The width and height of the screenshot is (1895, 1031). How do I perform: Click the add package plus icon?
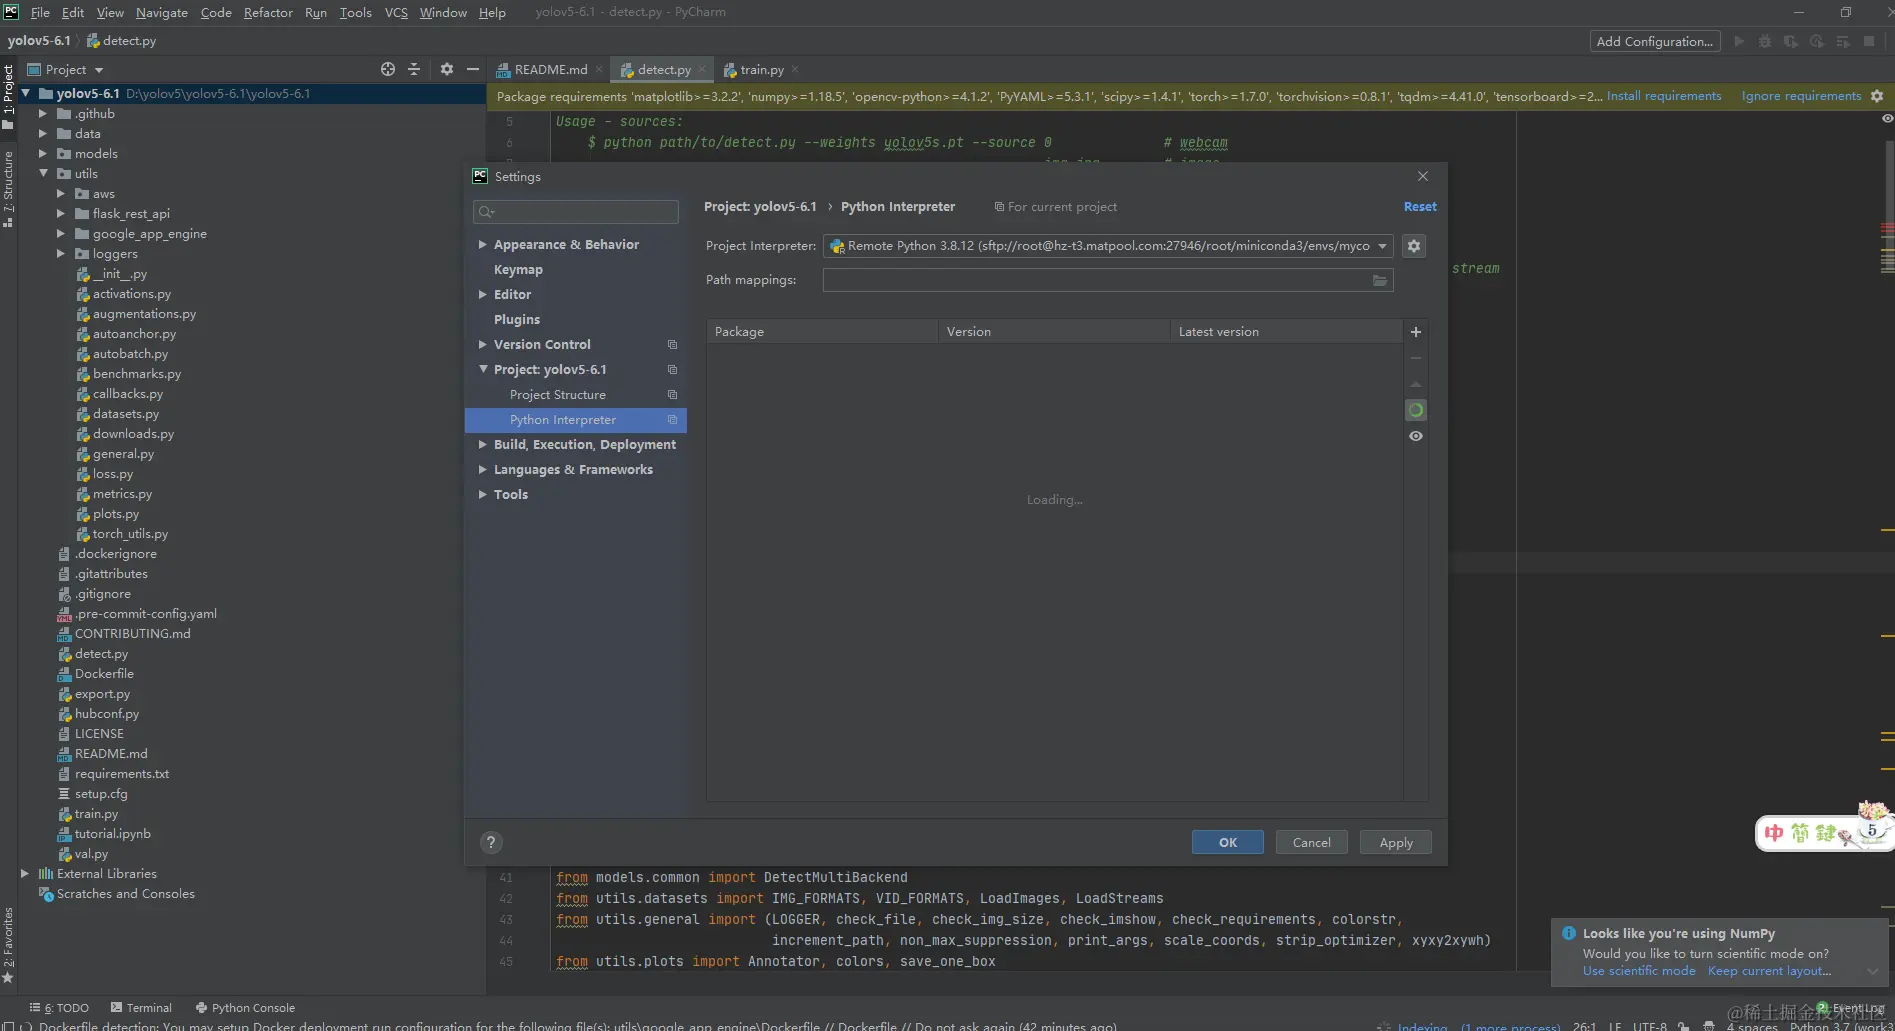[1415, 332]
